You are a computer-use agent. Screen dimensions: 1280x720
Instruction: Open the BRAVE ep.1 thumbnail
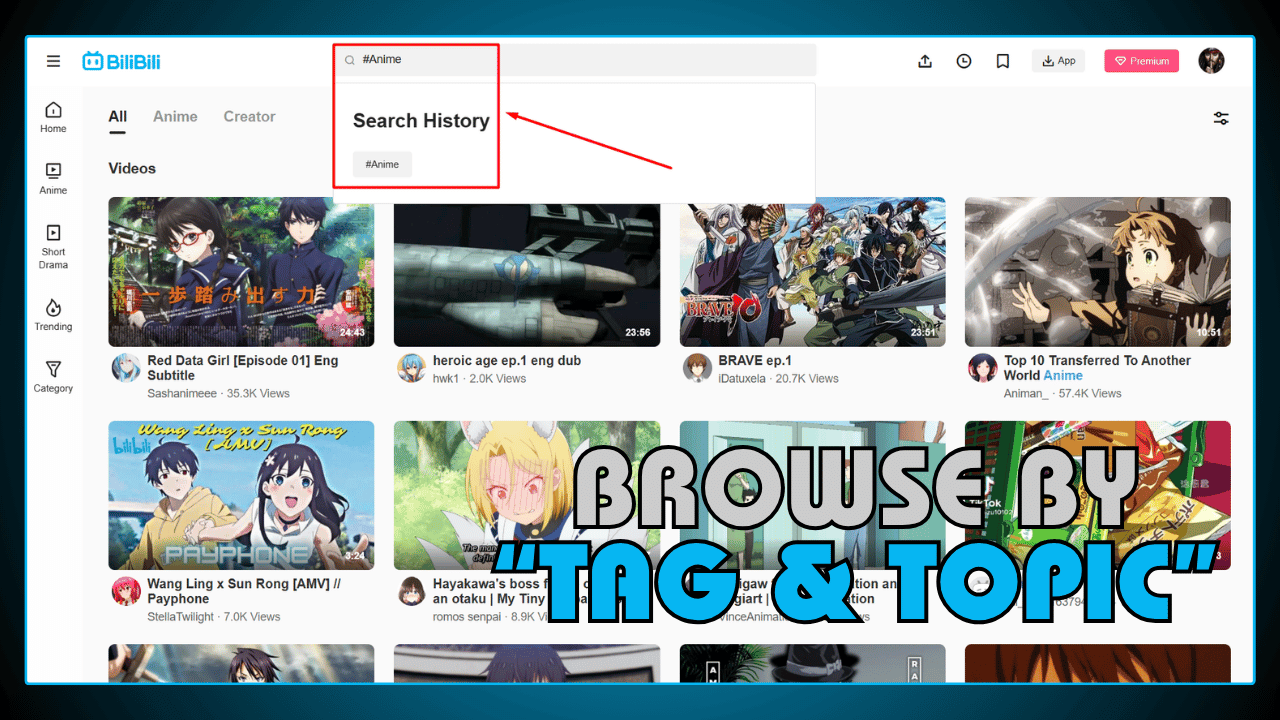(812, 272)
